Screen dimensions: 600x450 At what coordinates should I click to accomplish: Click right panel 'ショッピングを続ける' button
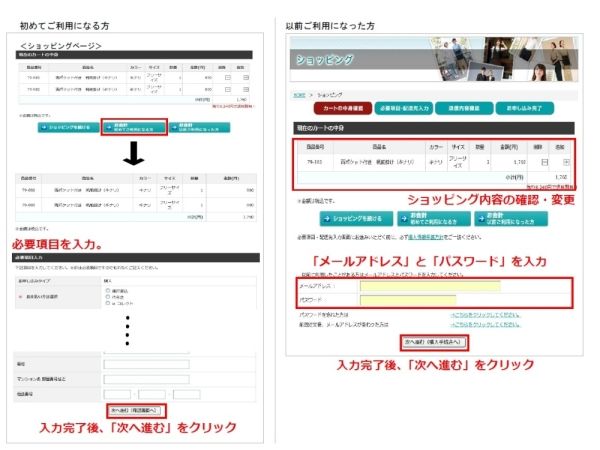click(x=352, y=218)
